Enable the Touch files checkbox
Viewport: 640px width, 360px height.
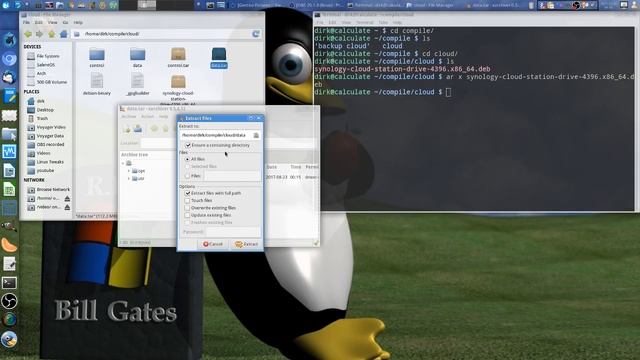click(x=187, y=200)
